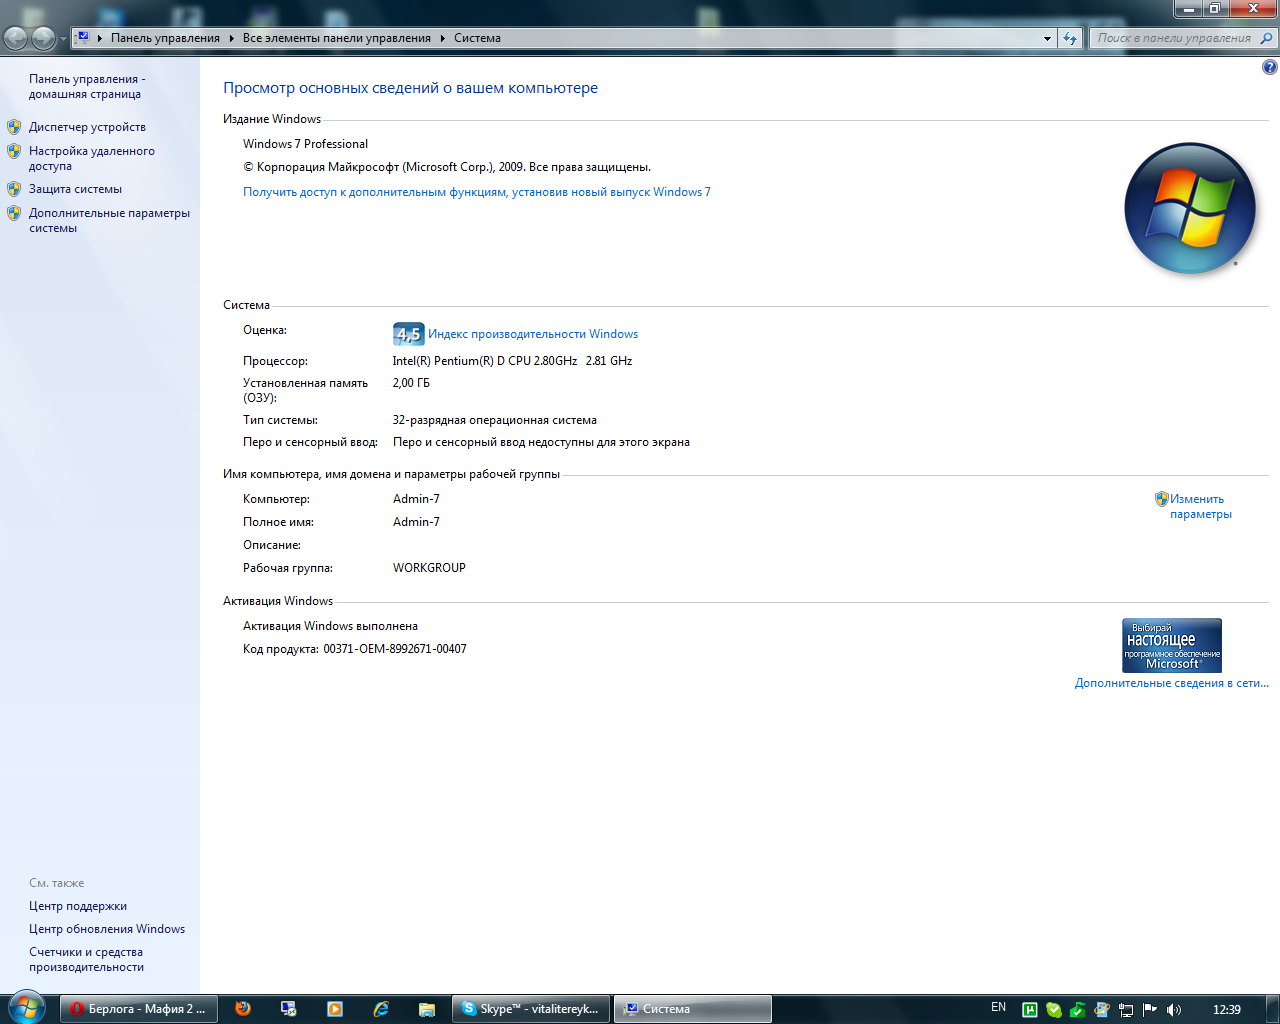Viewport: 1280px width, 1024px height.
Task: Open "Центр обновления Windows" link
Action: 107,929
